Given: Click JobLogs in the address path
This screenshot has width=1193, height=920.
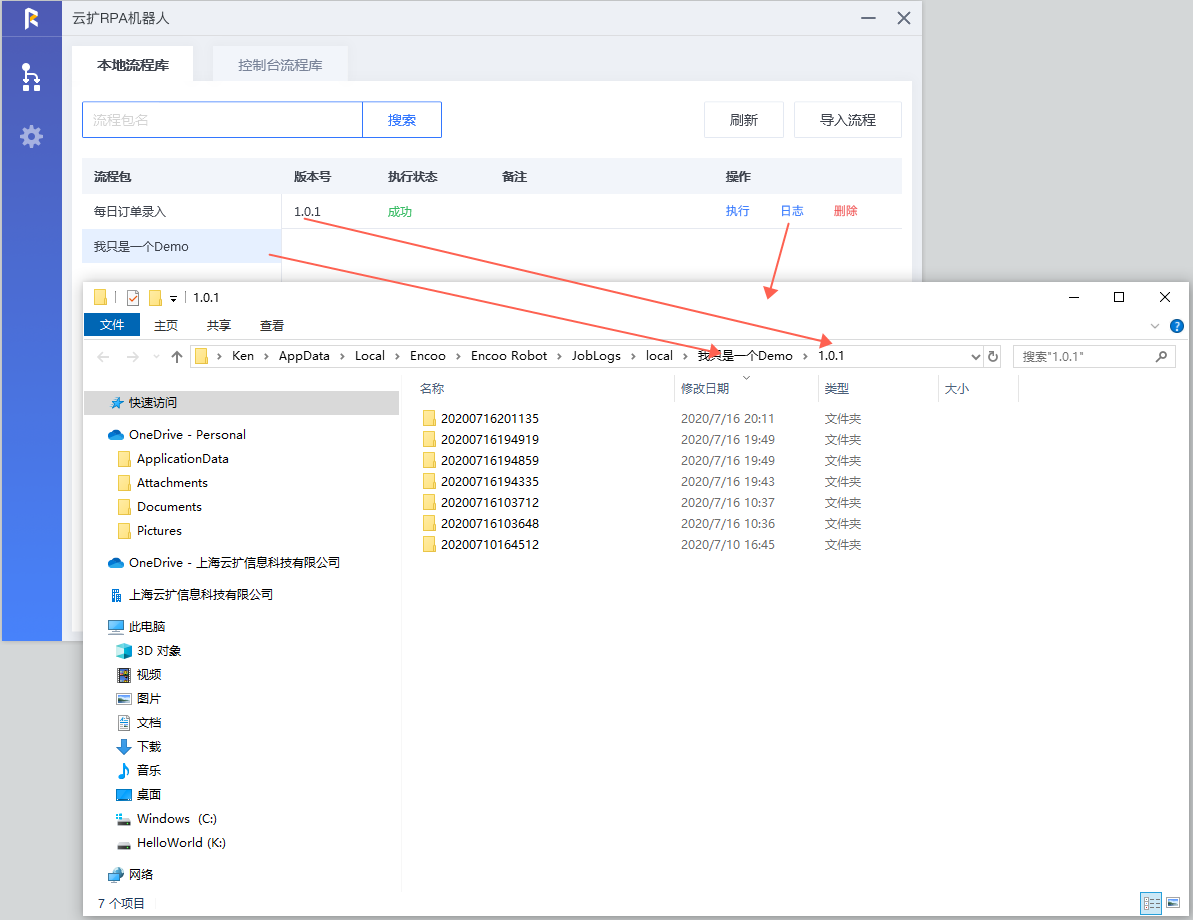Looking at the screenshot, I should 596,355.
